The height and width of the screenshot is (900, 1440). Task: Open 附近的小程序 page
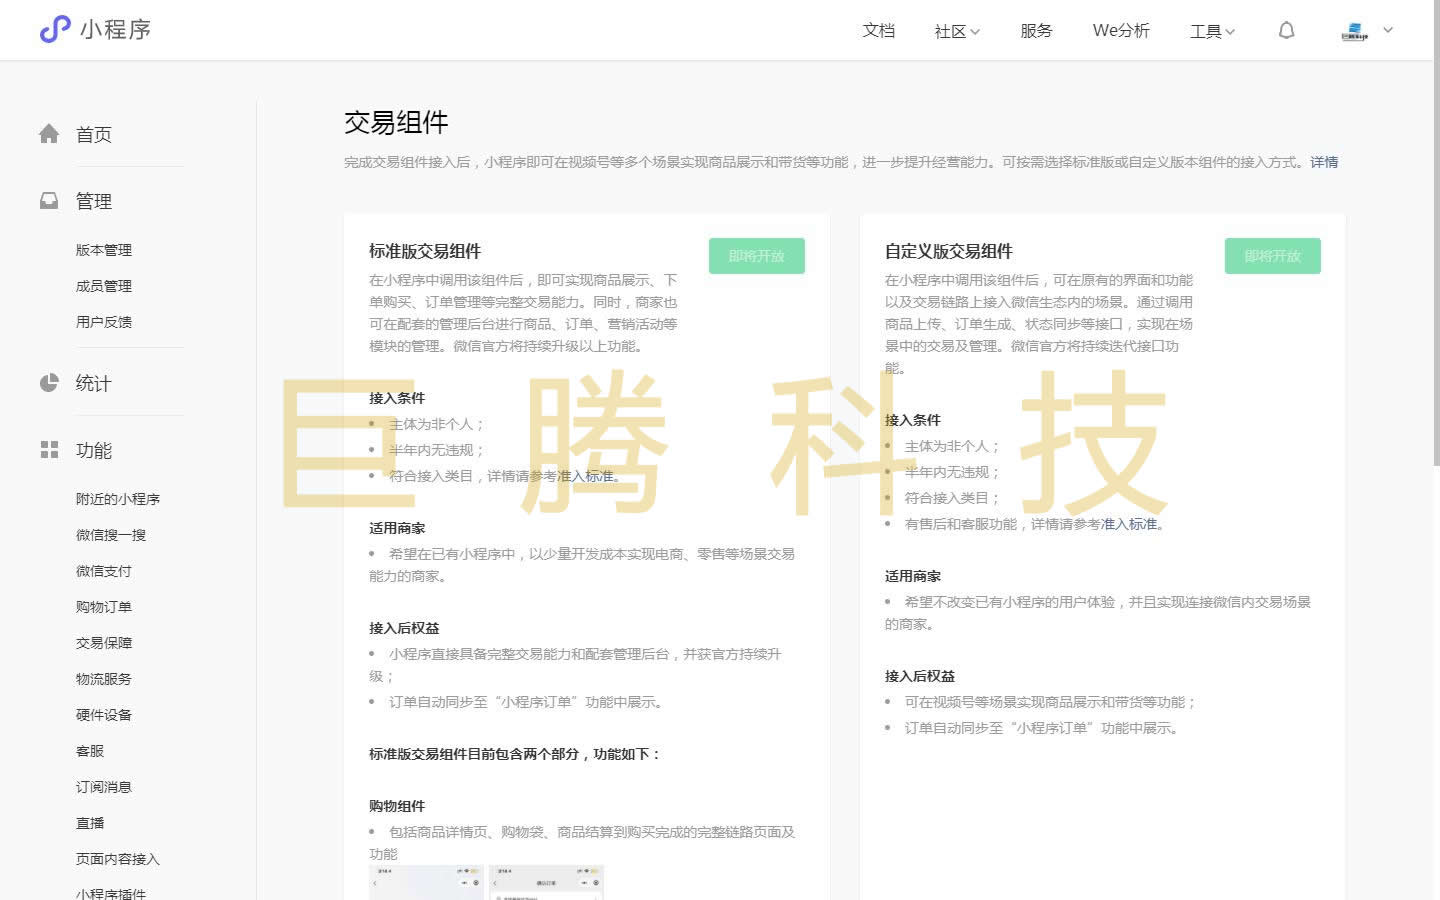(x=118, y=499)
